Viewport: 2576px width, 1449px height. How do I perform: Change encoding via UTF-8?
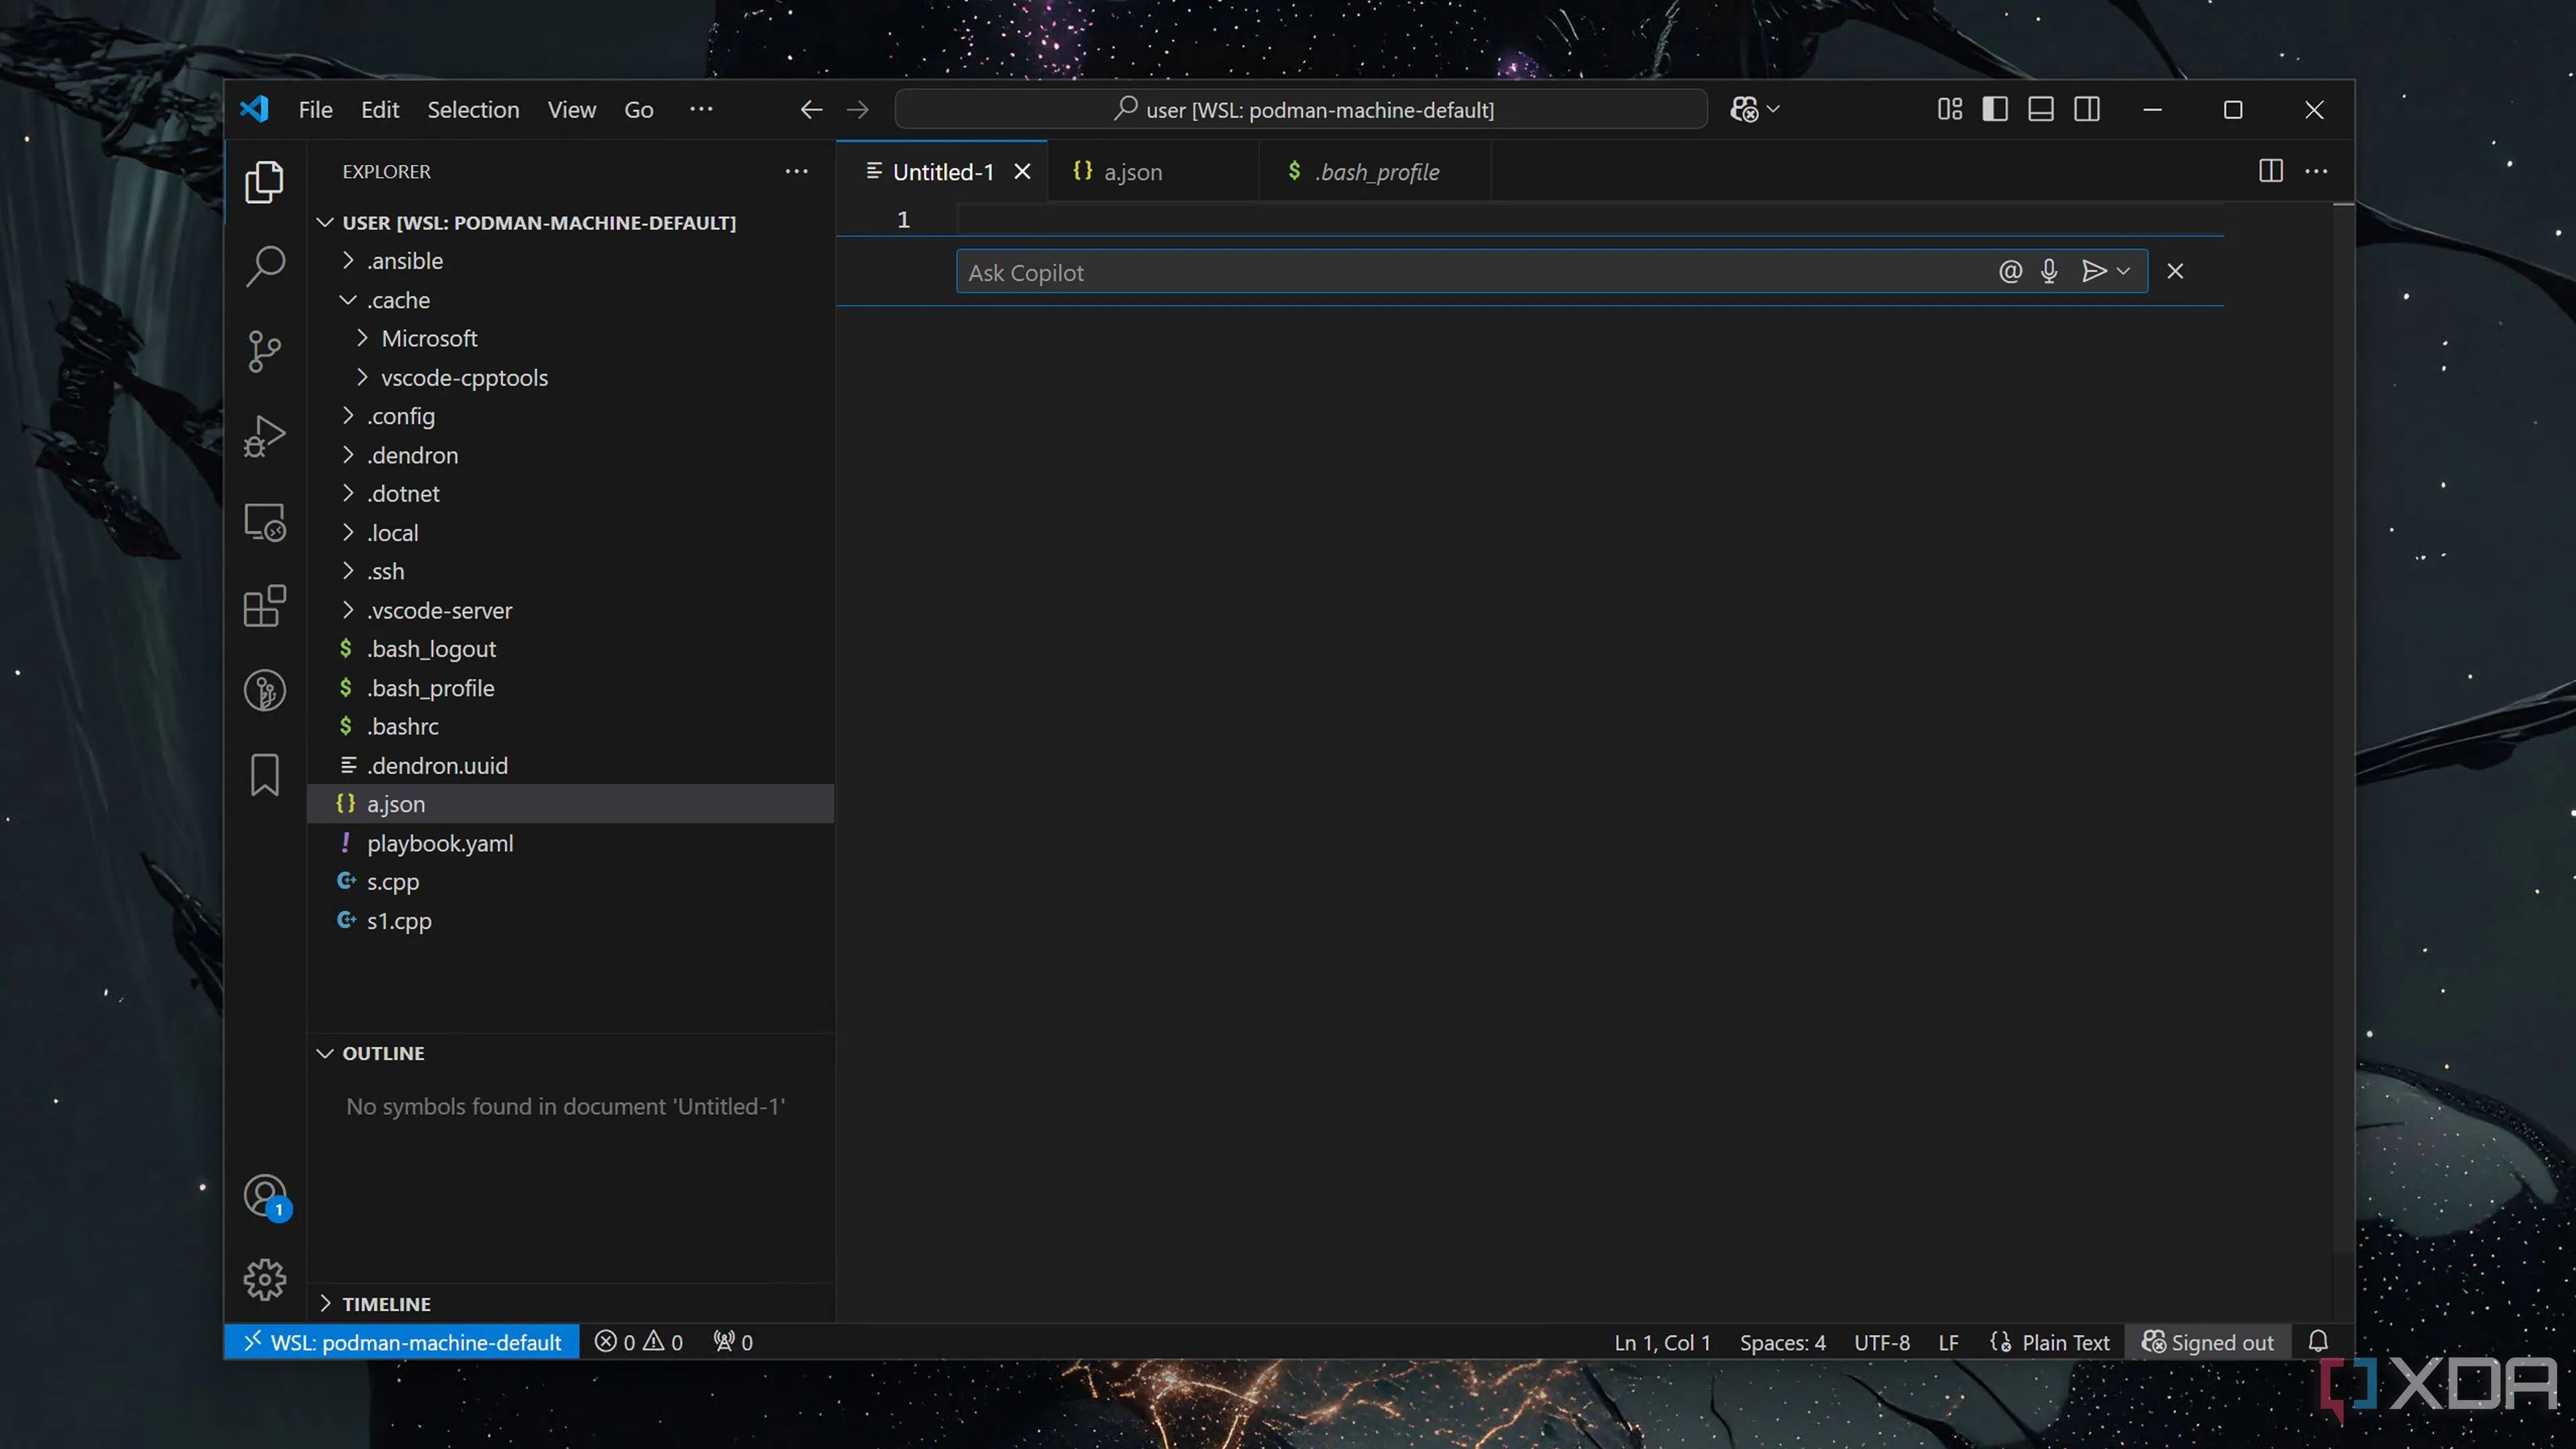coord(1881,1342)
